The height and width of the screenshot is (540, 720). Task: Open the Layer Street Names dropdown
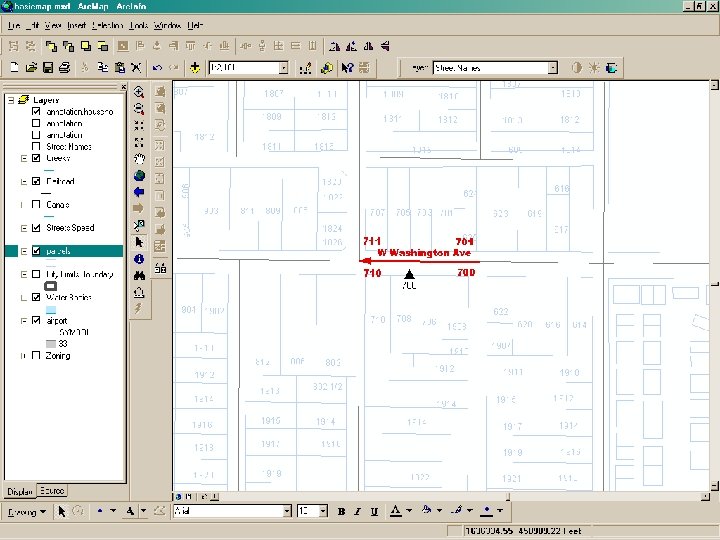point(553,68)
